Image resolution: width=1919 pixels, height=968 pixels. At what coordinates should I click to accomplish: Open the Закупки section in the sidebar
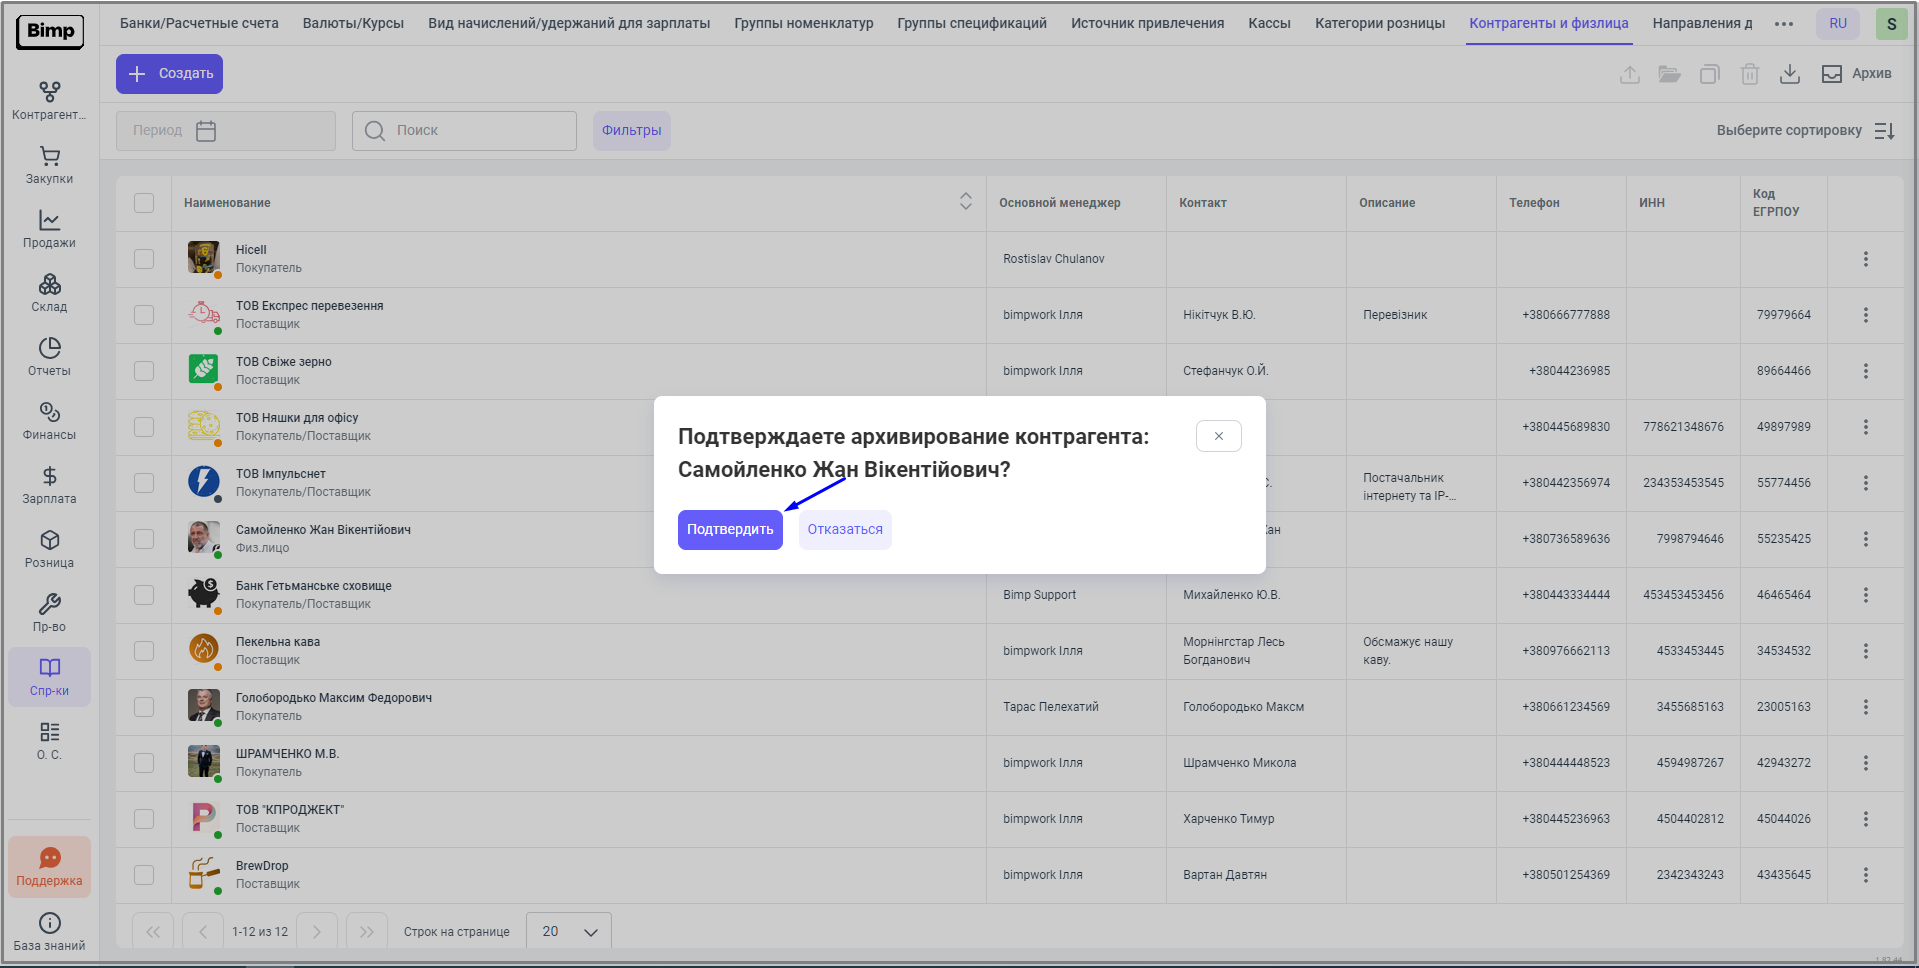pos(49,165)
